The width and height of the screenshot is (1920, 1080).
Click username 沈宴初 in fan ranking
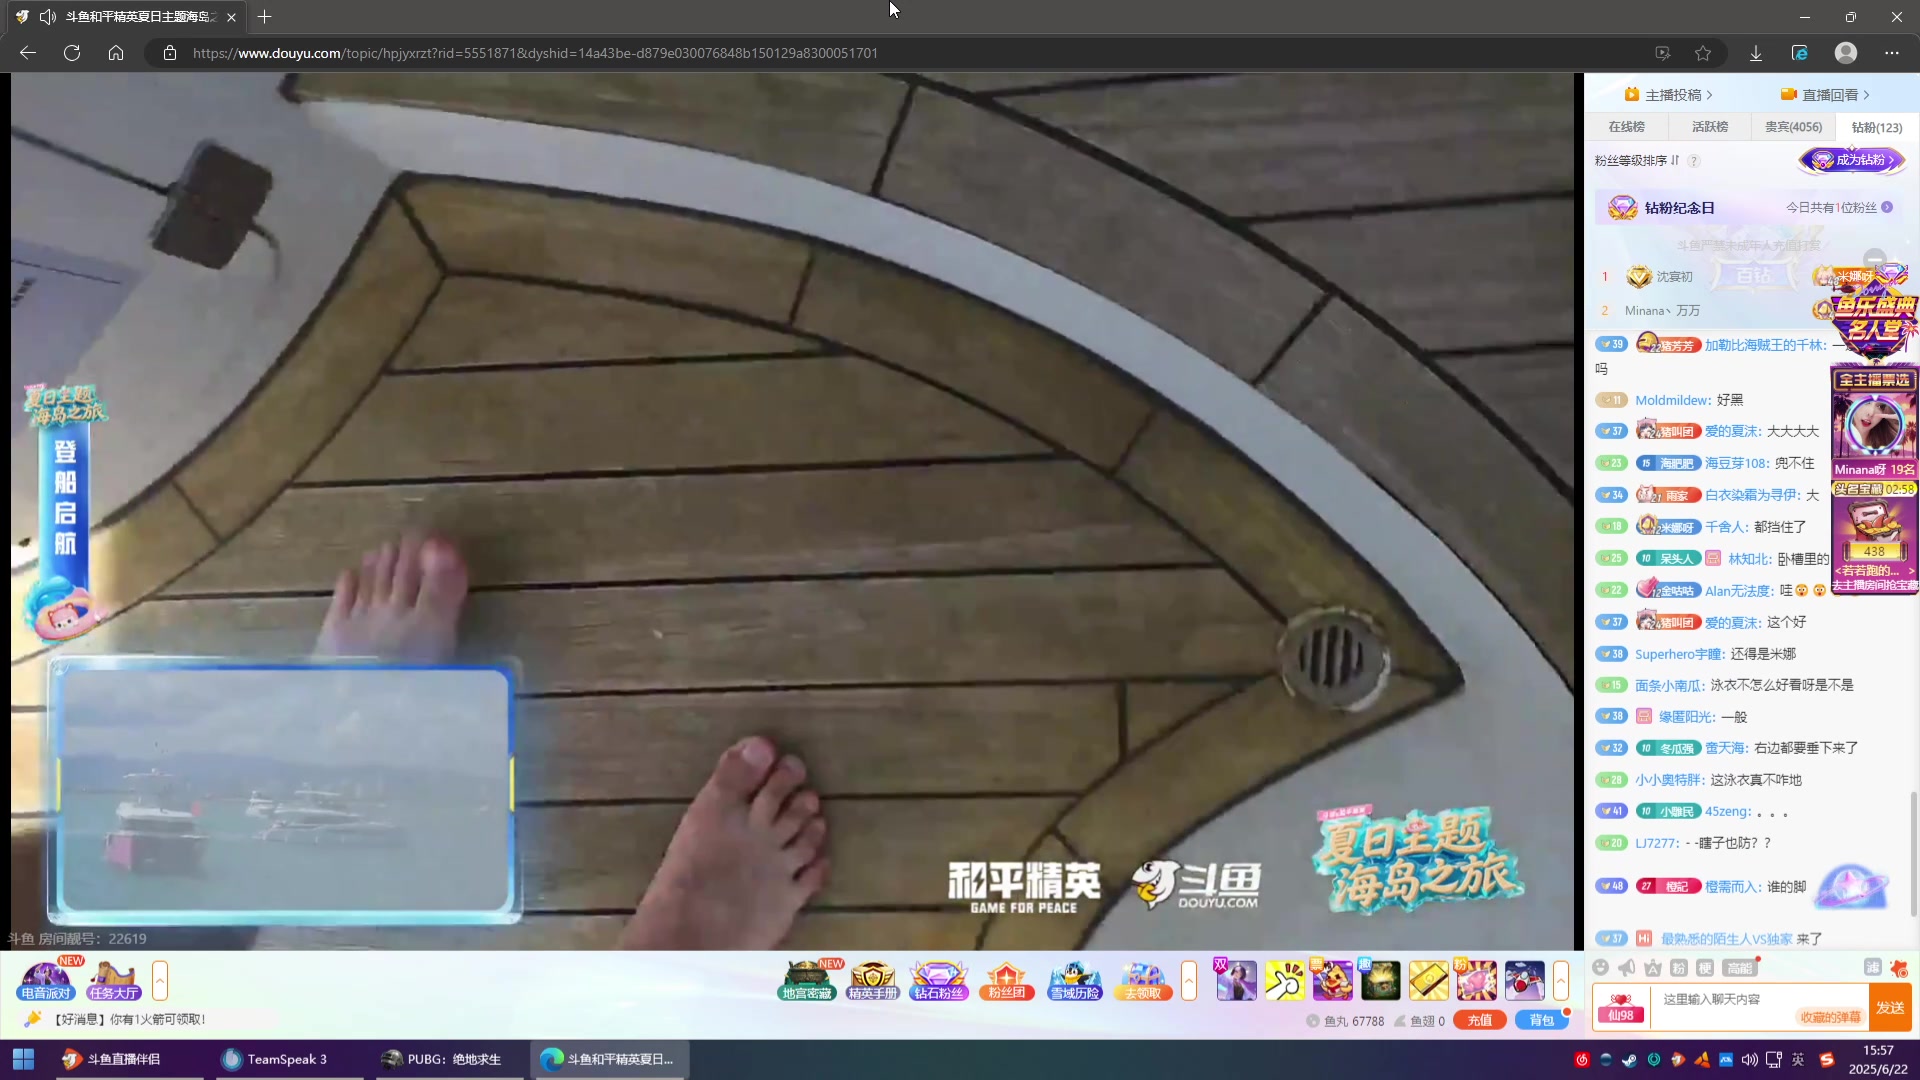pos(1674,277)
